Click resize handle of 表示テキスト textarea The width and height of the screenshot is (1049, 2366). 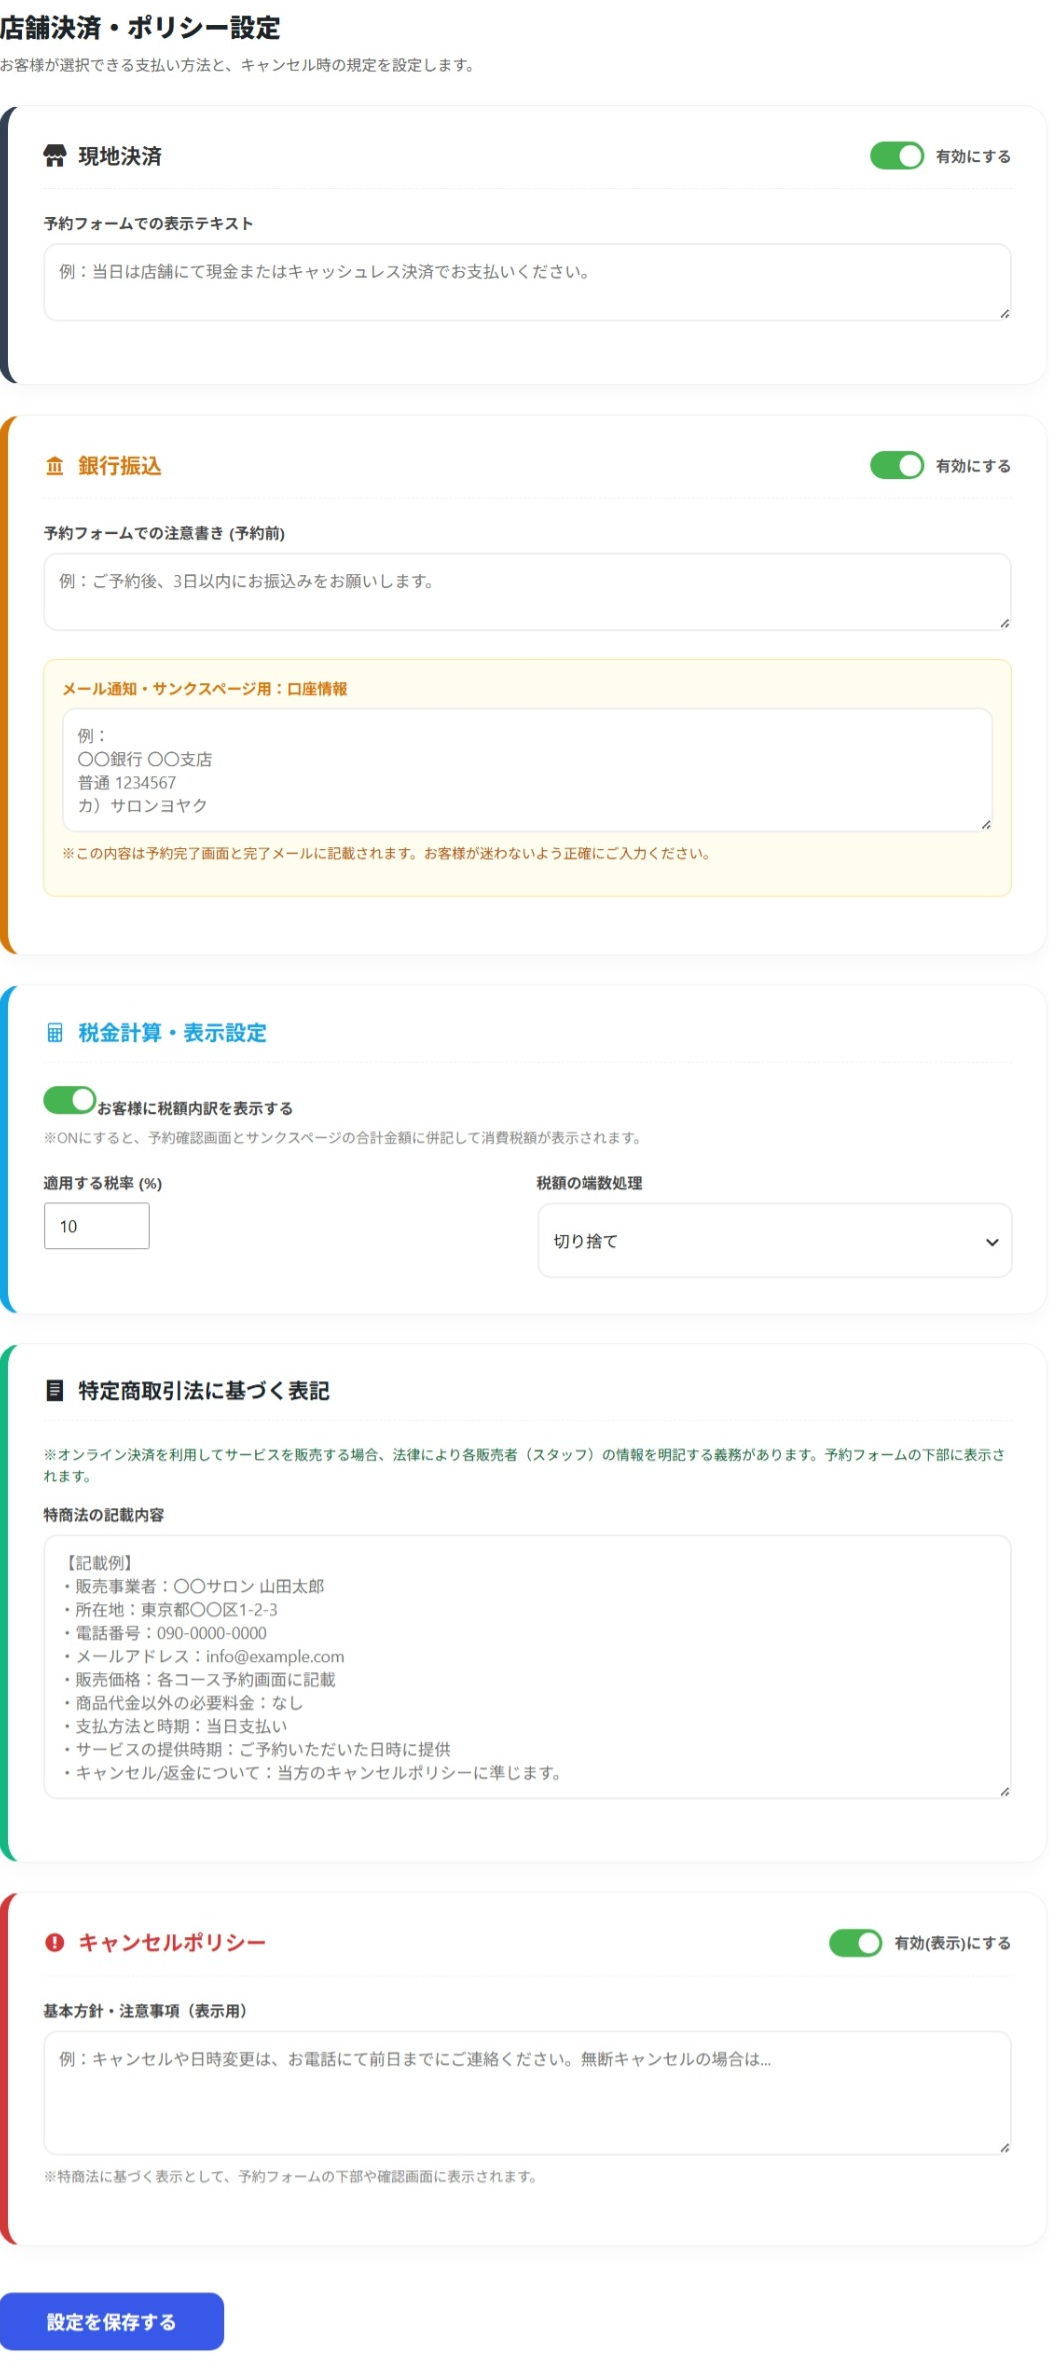pos(1004,313)
